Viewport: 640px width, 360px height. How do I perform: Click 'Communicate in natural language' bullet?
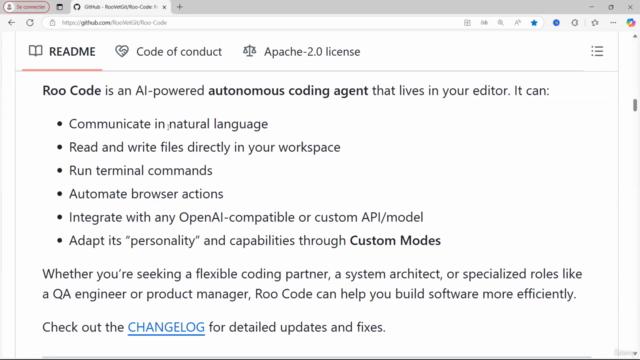168,124
